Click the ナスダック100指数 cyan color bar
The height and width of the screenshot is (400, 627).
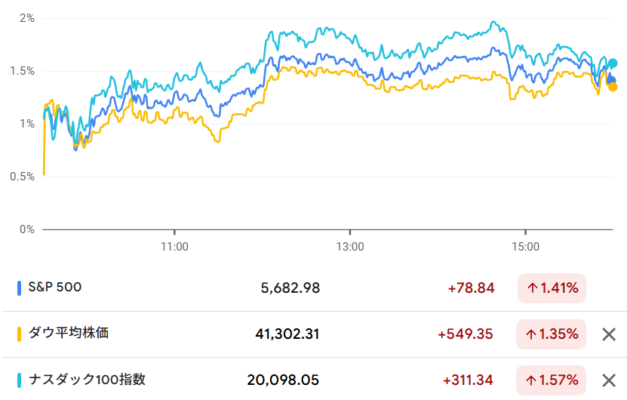coord(19,380)
